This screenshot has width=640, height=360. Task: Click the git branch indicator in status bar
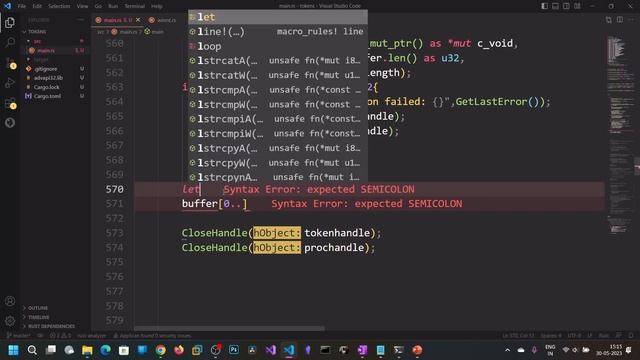click(x=18, y=336)
